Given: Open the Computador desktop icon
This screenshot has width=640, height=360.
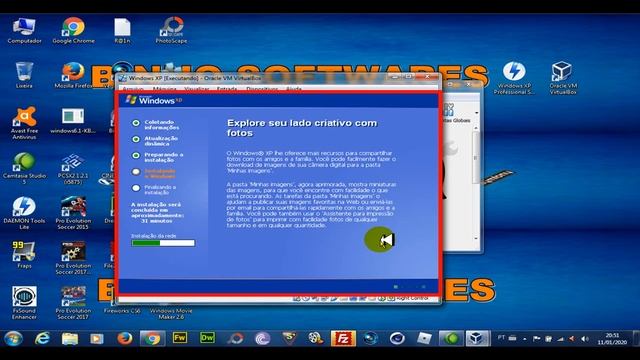Looking at the screenshot, I should 24,31.
